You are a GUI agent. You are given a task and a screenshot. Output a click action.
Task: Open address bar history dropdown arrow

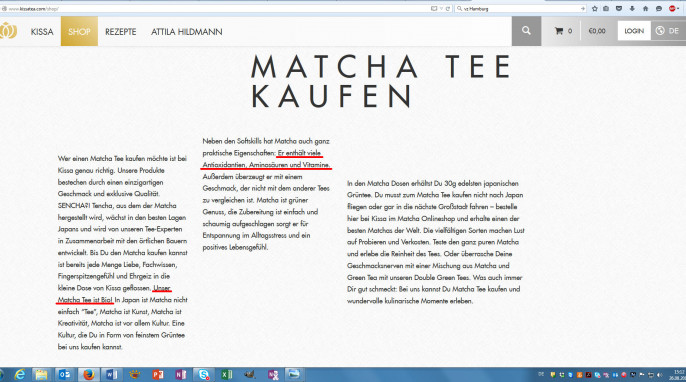tap(441, 8)
